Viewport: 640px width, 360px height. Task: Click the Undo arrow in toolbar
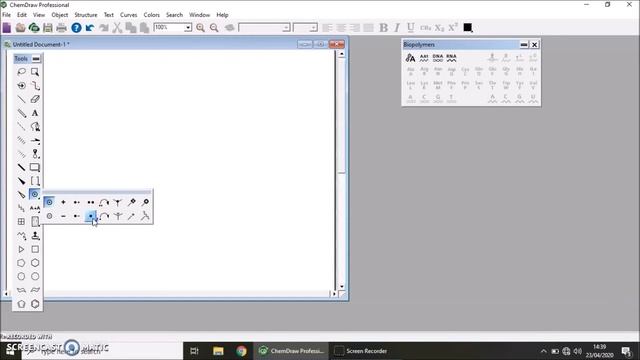[x=90, y=28]
